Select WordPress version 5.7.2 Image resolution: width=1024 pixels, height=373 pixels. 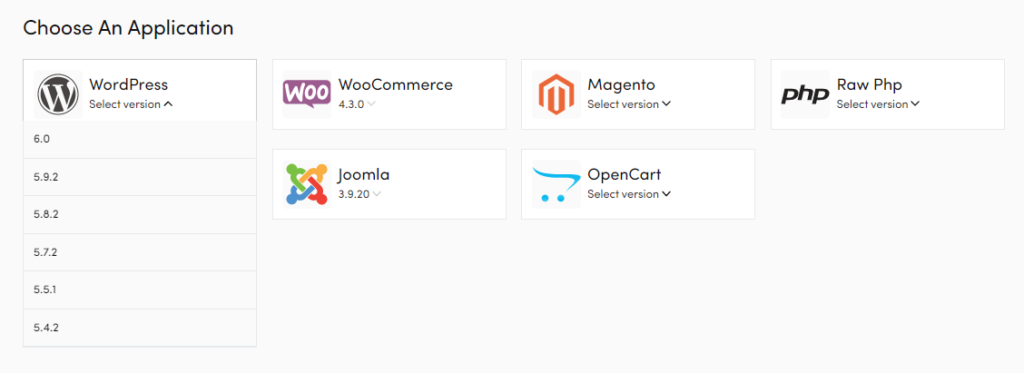pyautogui.click(x=140, y=252)
